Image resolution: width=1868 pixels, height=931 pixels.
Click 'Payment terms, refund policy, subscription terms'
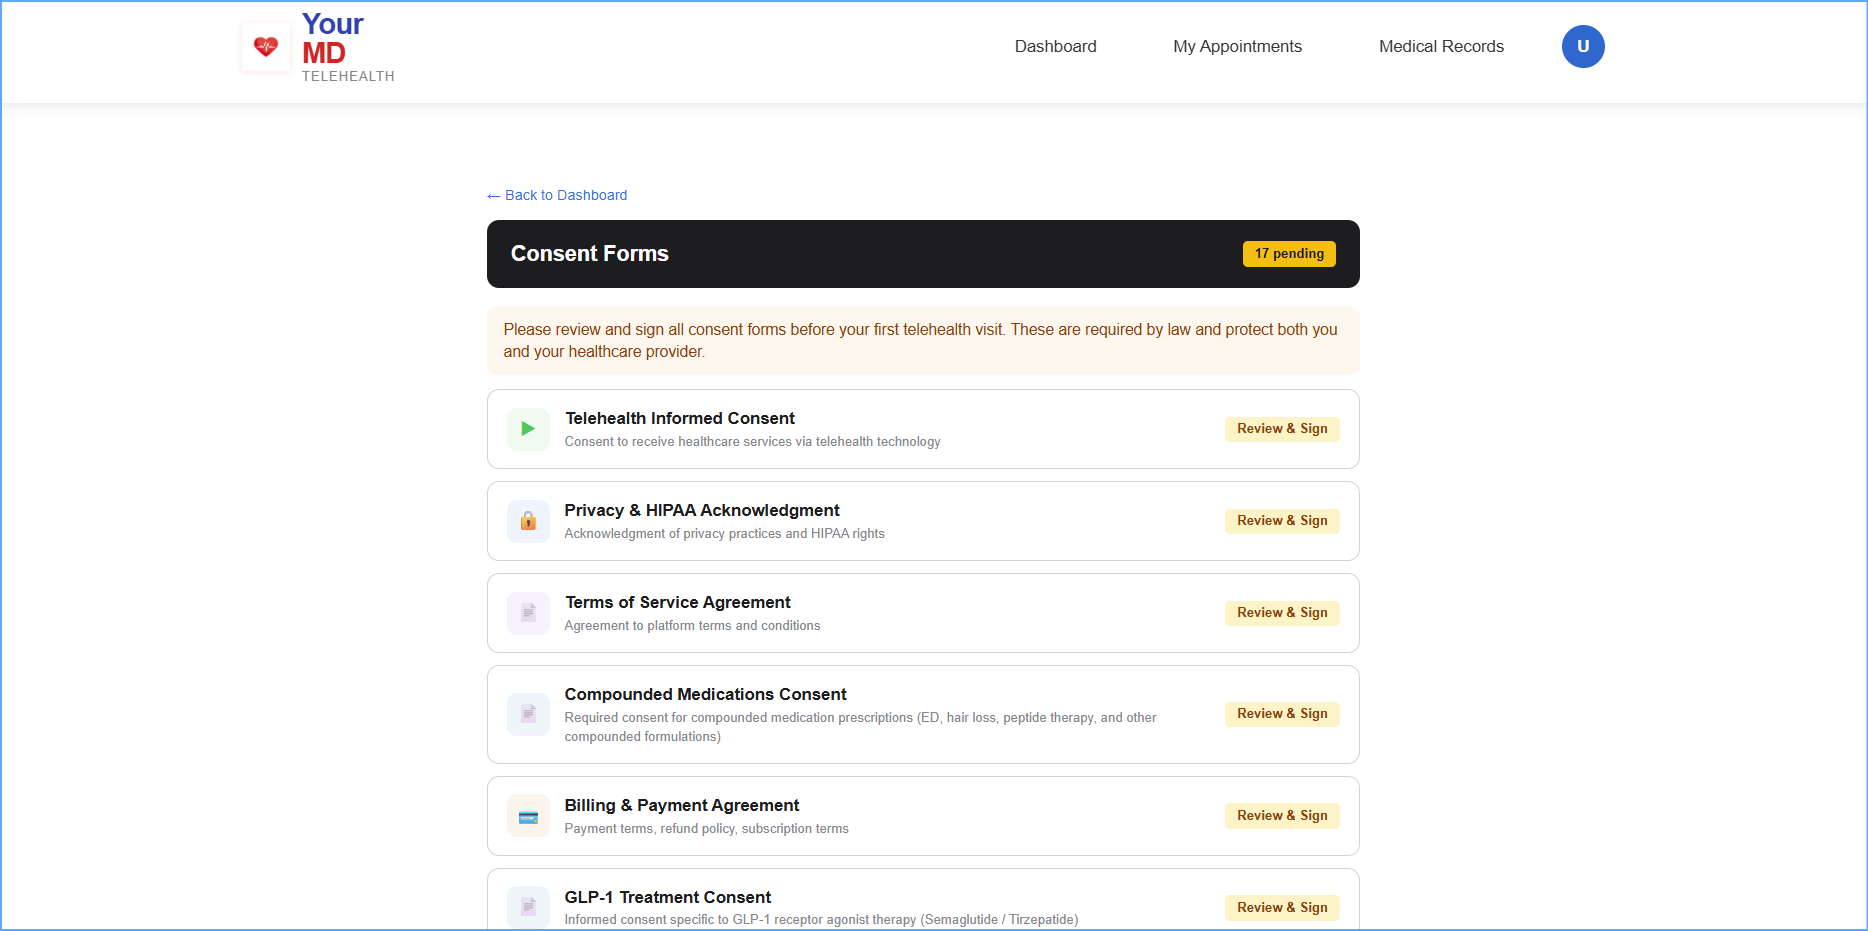[x=706, y=829]
